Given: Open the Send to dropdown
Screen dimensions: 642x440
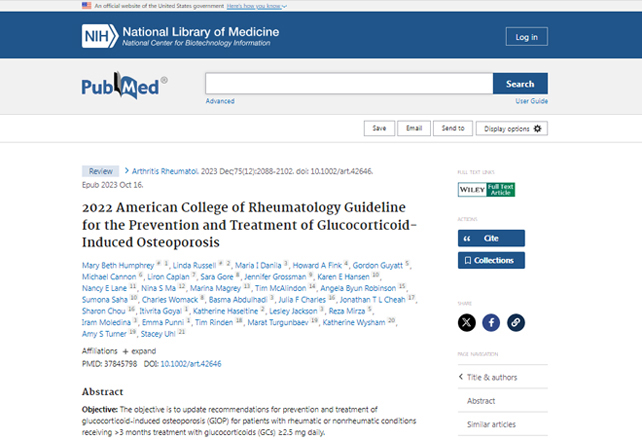Looking at the screenshot, I should coord(453,128).
